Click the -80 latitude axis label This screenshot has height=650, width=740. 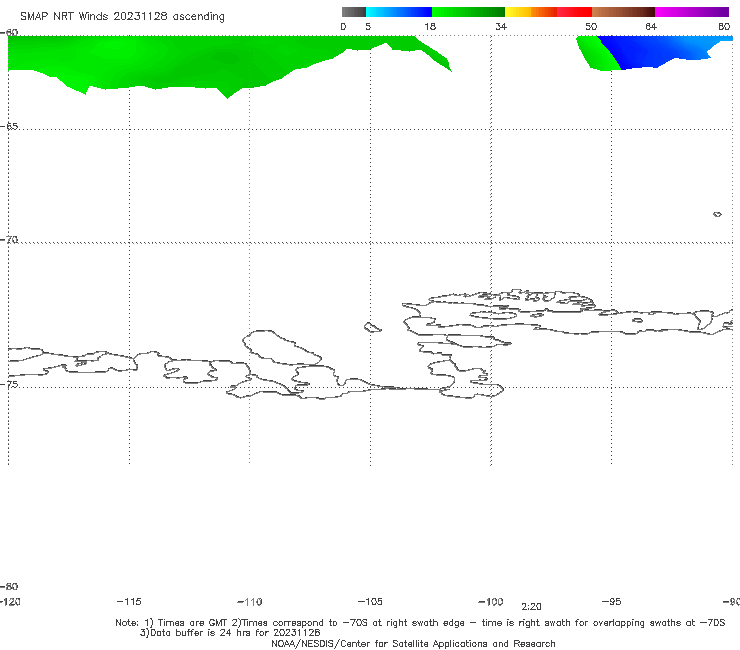pos(9,586)
